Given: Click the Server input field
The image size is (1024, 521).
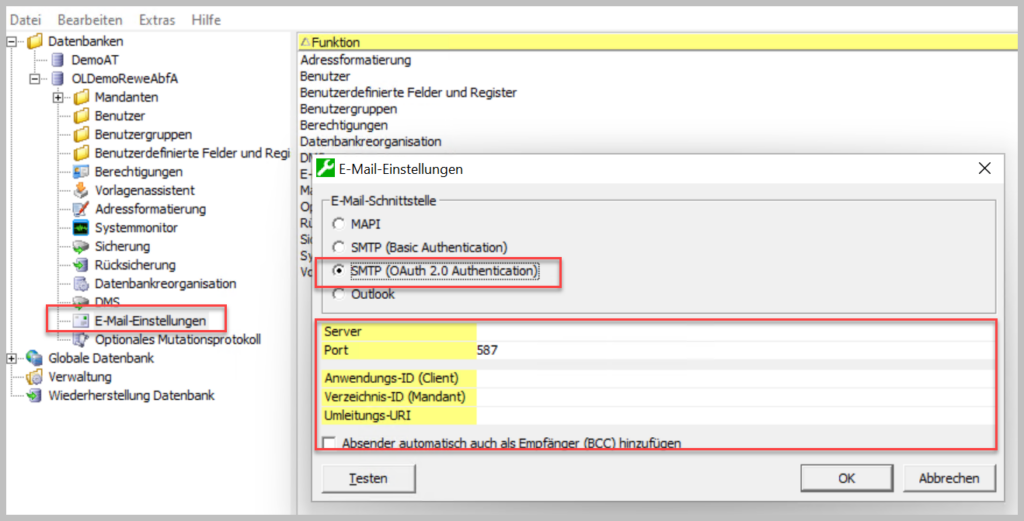Looking at the screenshot, I should tap(735, 331).
